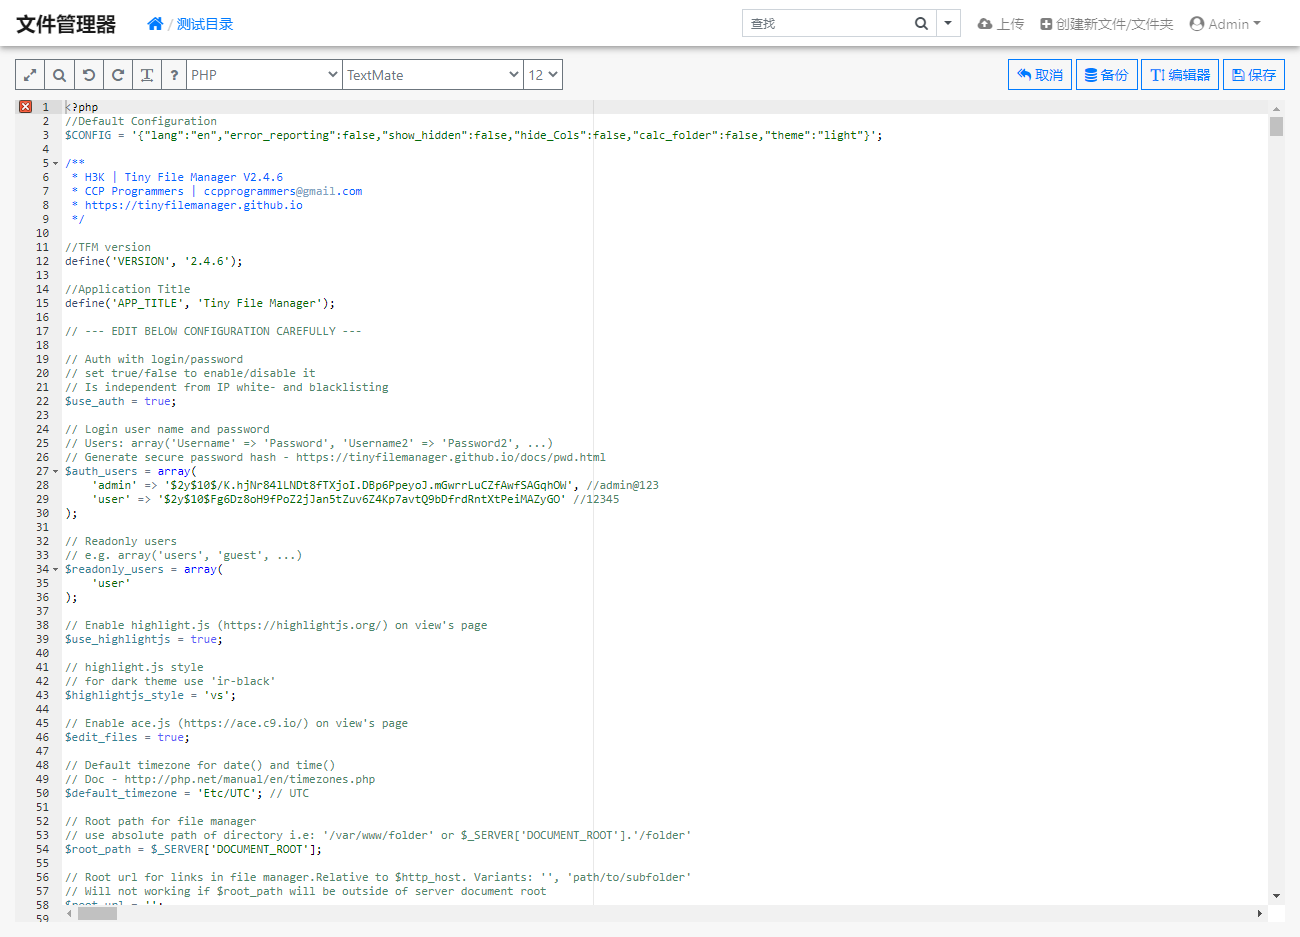Click the 文件管理器 title

pyautogui.click(x=66, y=24)
